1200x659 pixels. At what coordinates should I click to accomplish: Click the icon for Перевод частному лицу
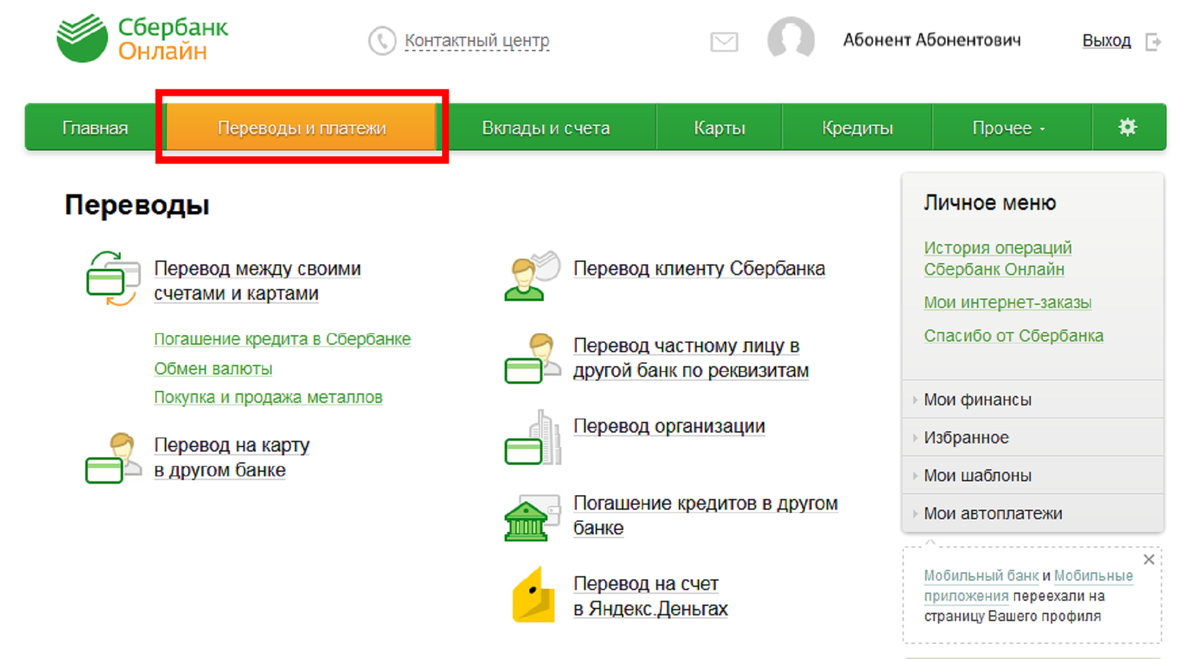coord(531,358)
